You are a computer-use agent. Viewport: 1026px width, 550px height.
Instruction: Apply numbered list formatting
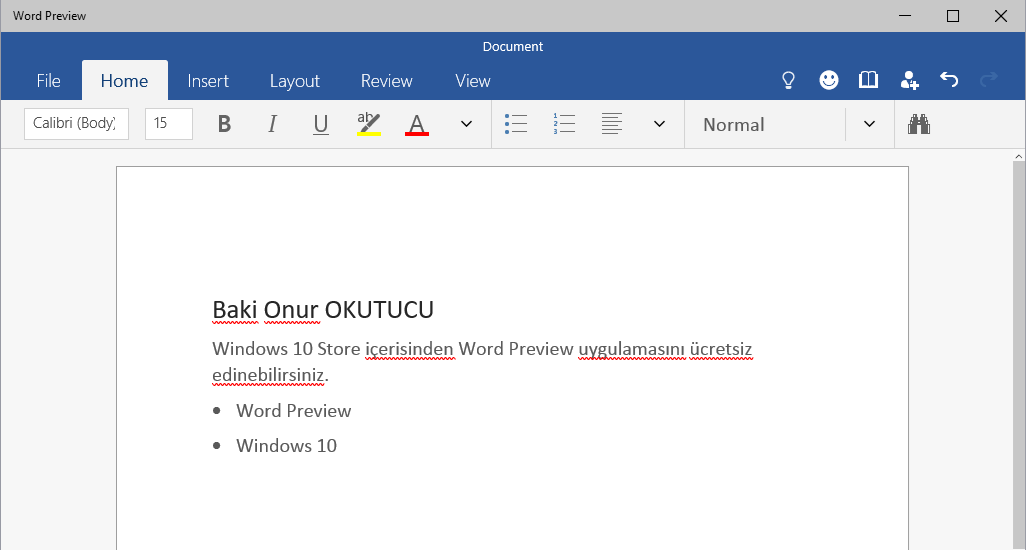pos(564,124)
